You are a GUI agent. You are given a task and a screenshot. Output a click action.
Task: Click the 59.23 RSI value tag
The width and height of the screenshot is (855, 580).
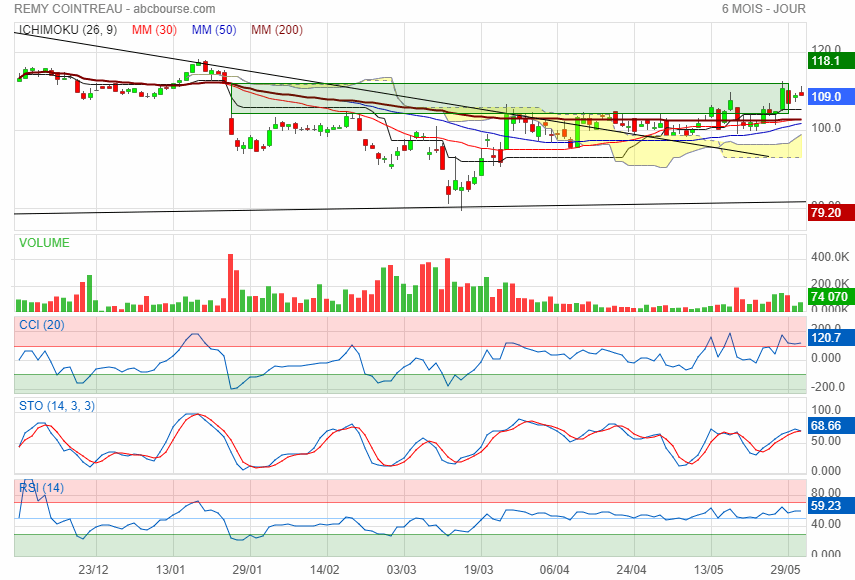pos(830,505)
